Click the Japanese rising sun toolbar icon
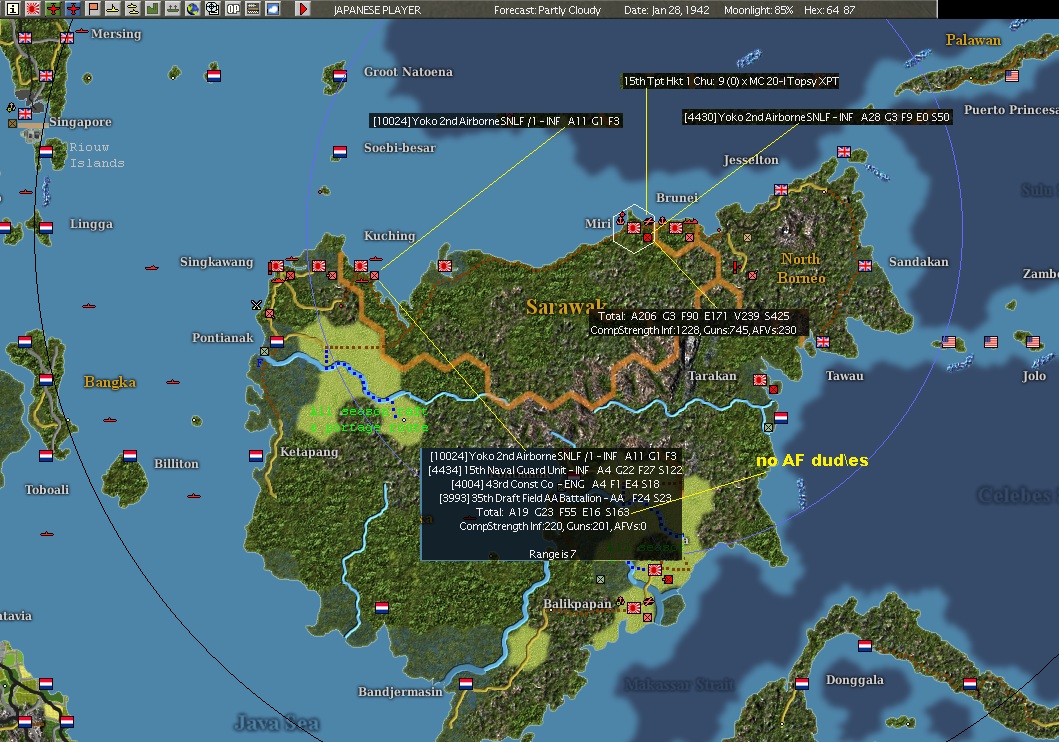Viewport: 1059px width, 742px height. 32,9
